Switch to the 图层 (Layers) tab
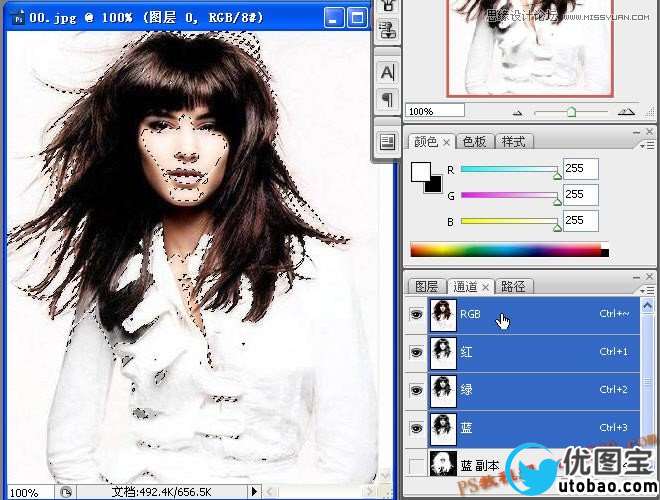 click(x=427, y=287)
